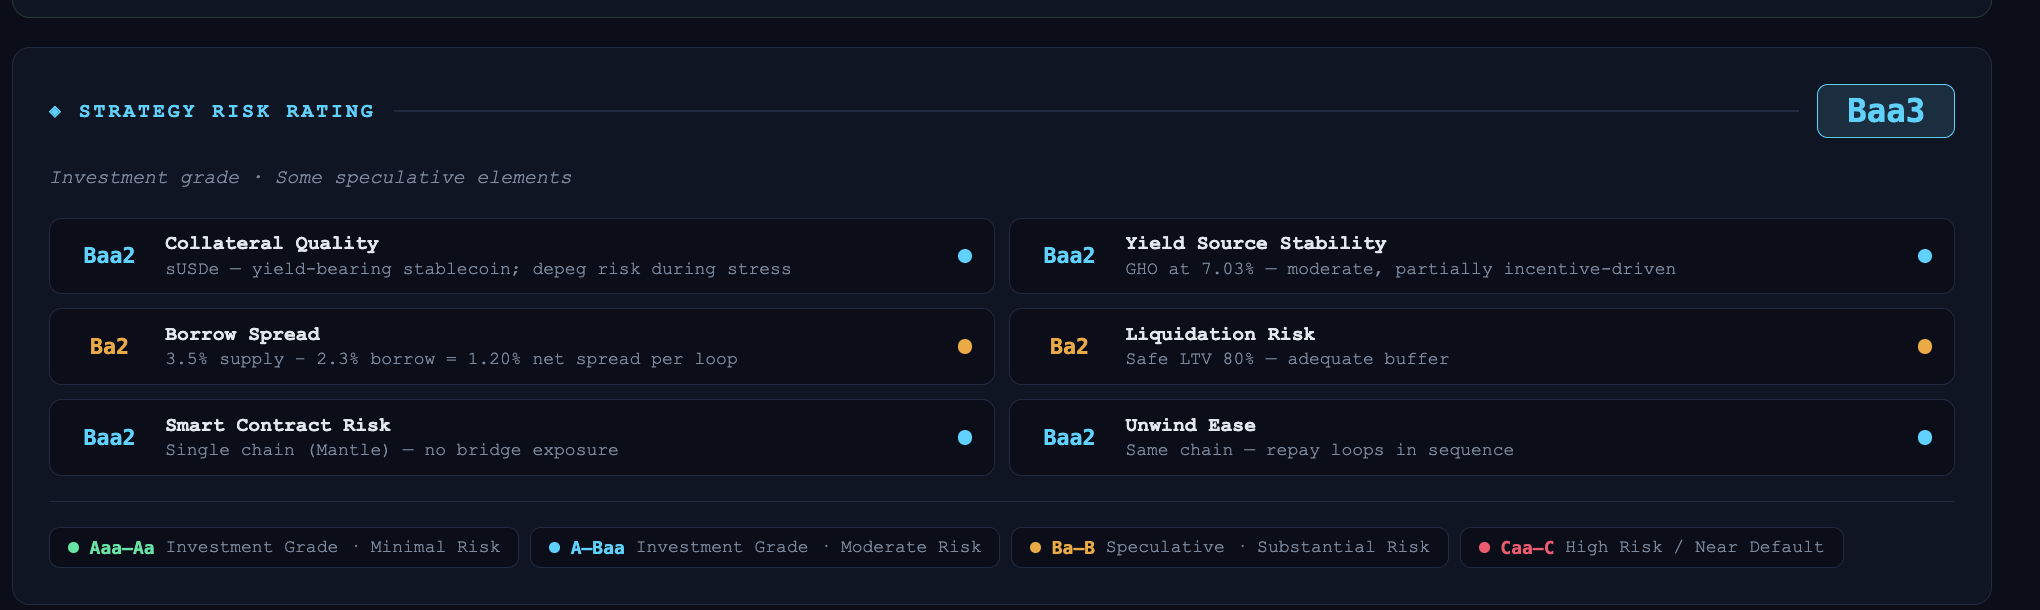This screenshot has width=2040, height=610.
Task: Click the red dot in the Caa–C legend
Action: [x=1484, y=548]
